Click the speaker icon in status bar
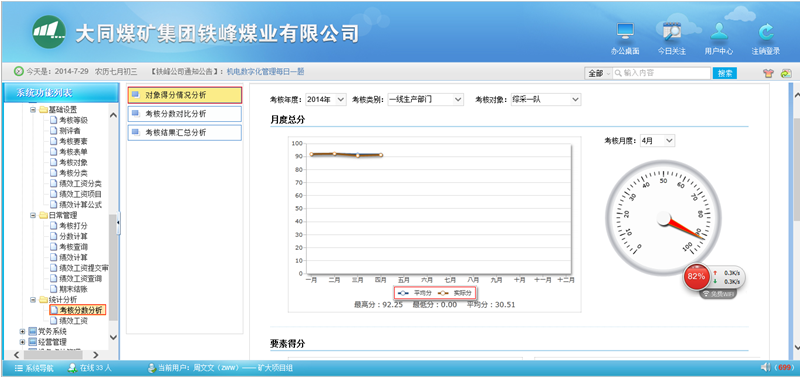 click(x=765, y=367)
